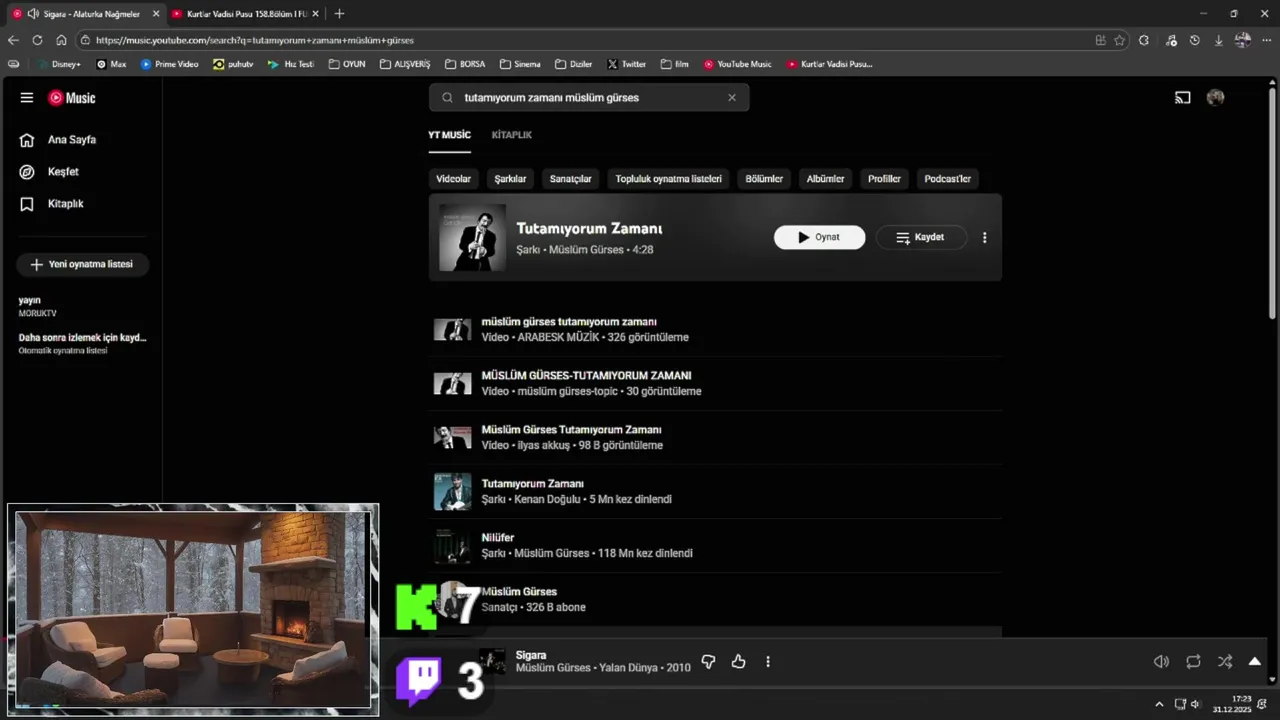
Task: Click browser home button
Action: pyautogui.click(x=61, y=40)
